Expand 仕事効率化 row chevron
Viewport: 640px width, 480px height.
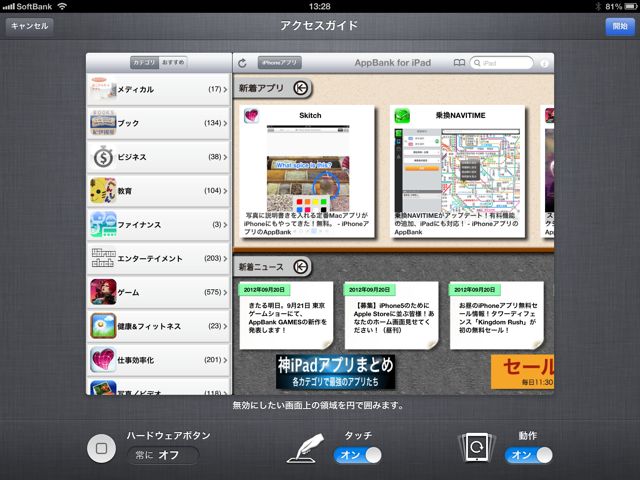225,360
